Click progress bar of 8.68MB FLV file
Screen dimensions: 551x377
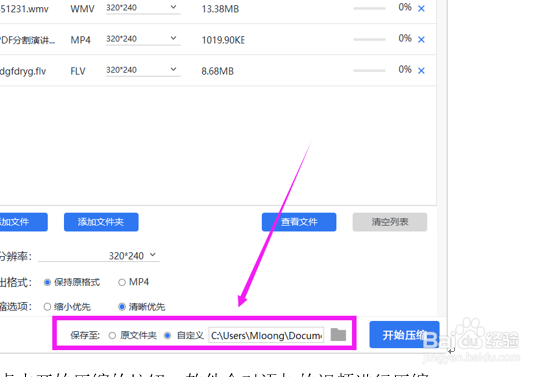tap(369, 71)
